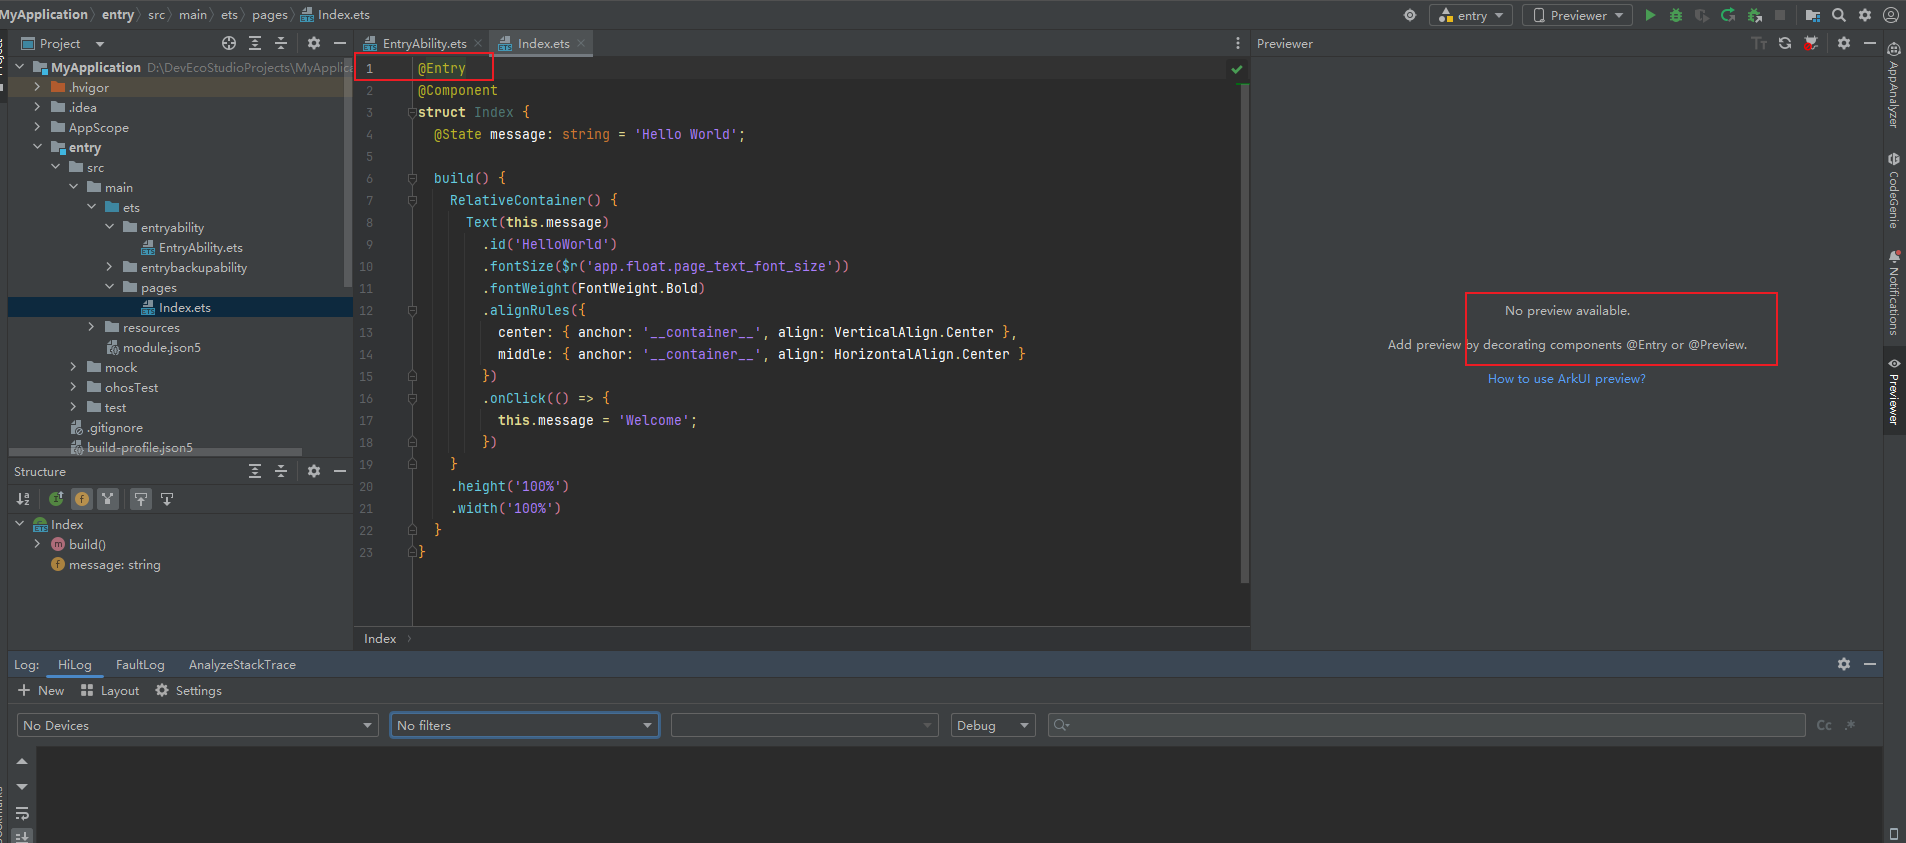The image size is (1906, 843).
Task: Click the editor vertical scrollbar
Action: coord(1244,332)
